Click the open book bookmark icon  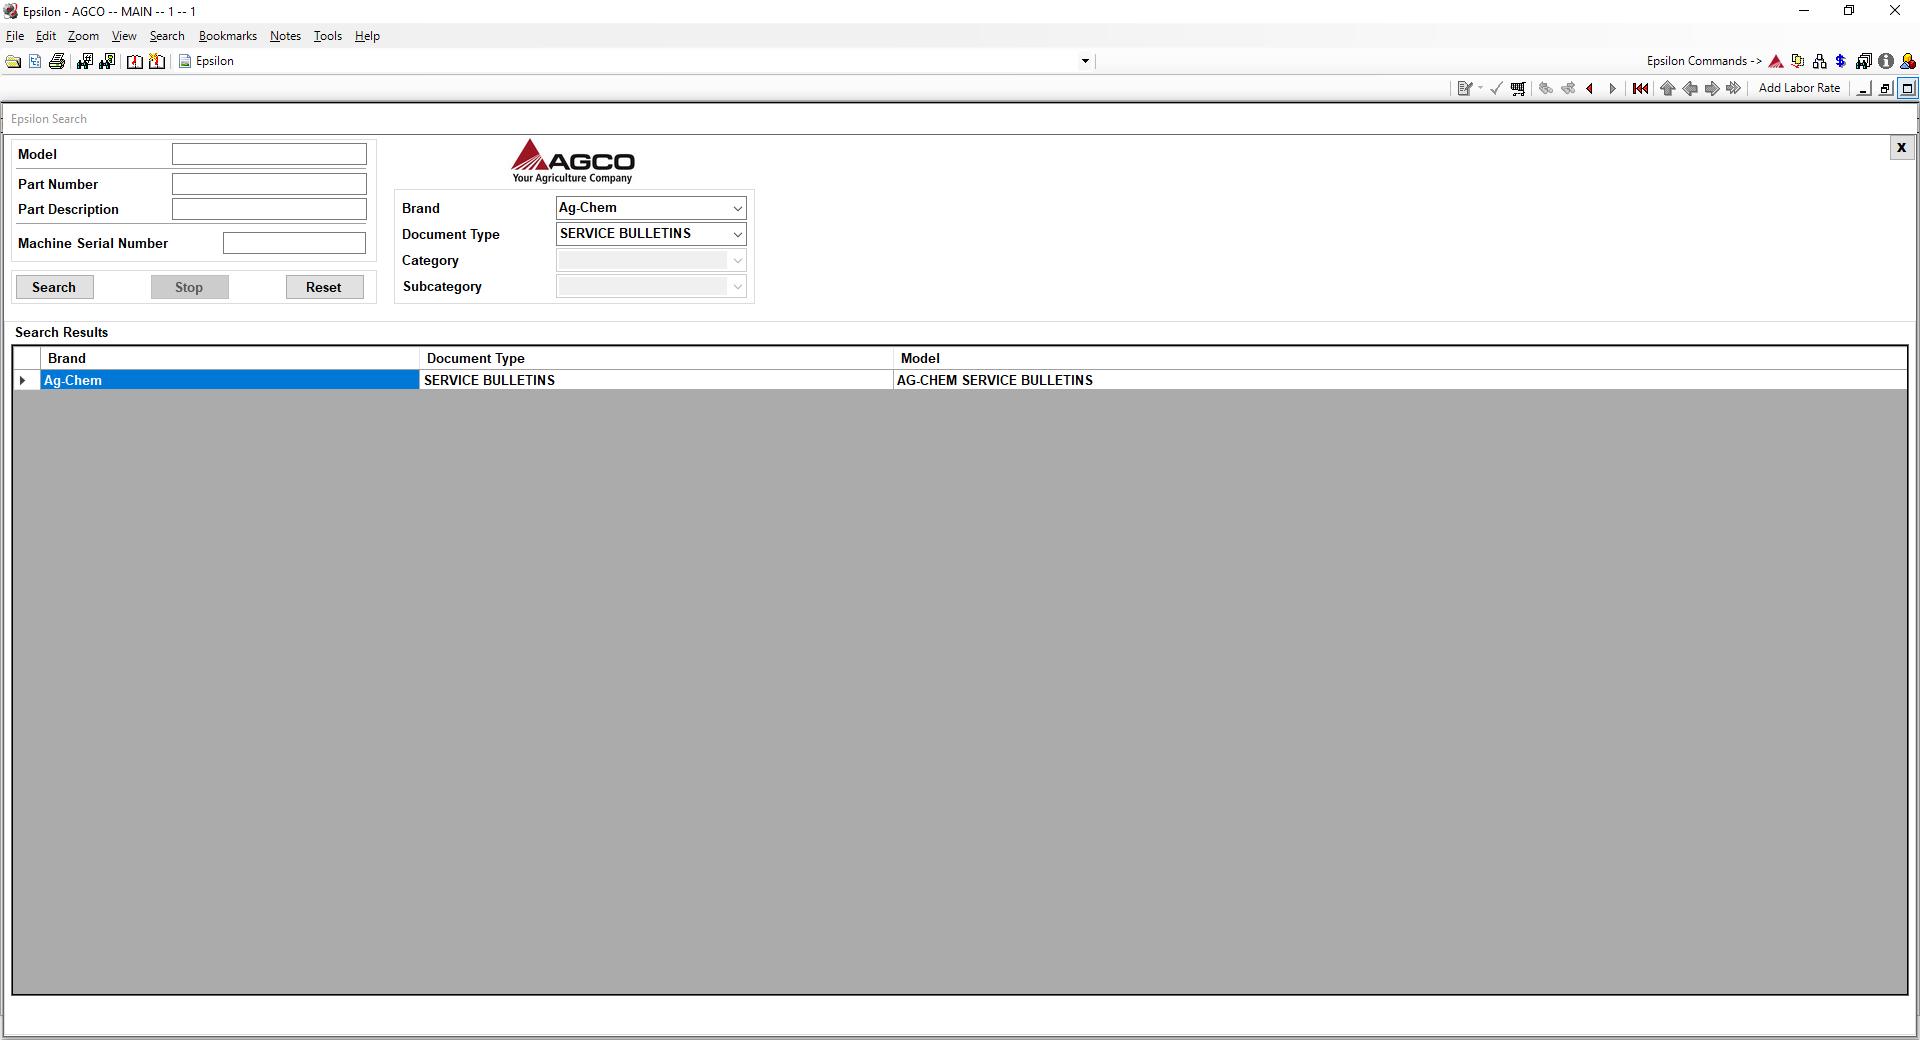pos(134,61)
